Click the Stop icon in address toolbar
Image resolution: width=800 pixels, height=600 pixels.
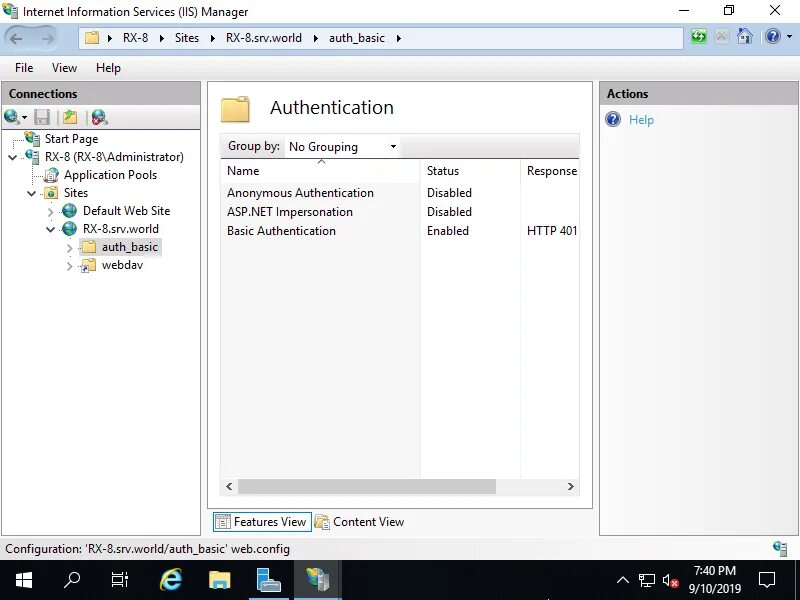coord(721,37)
